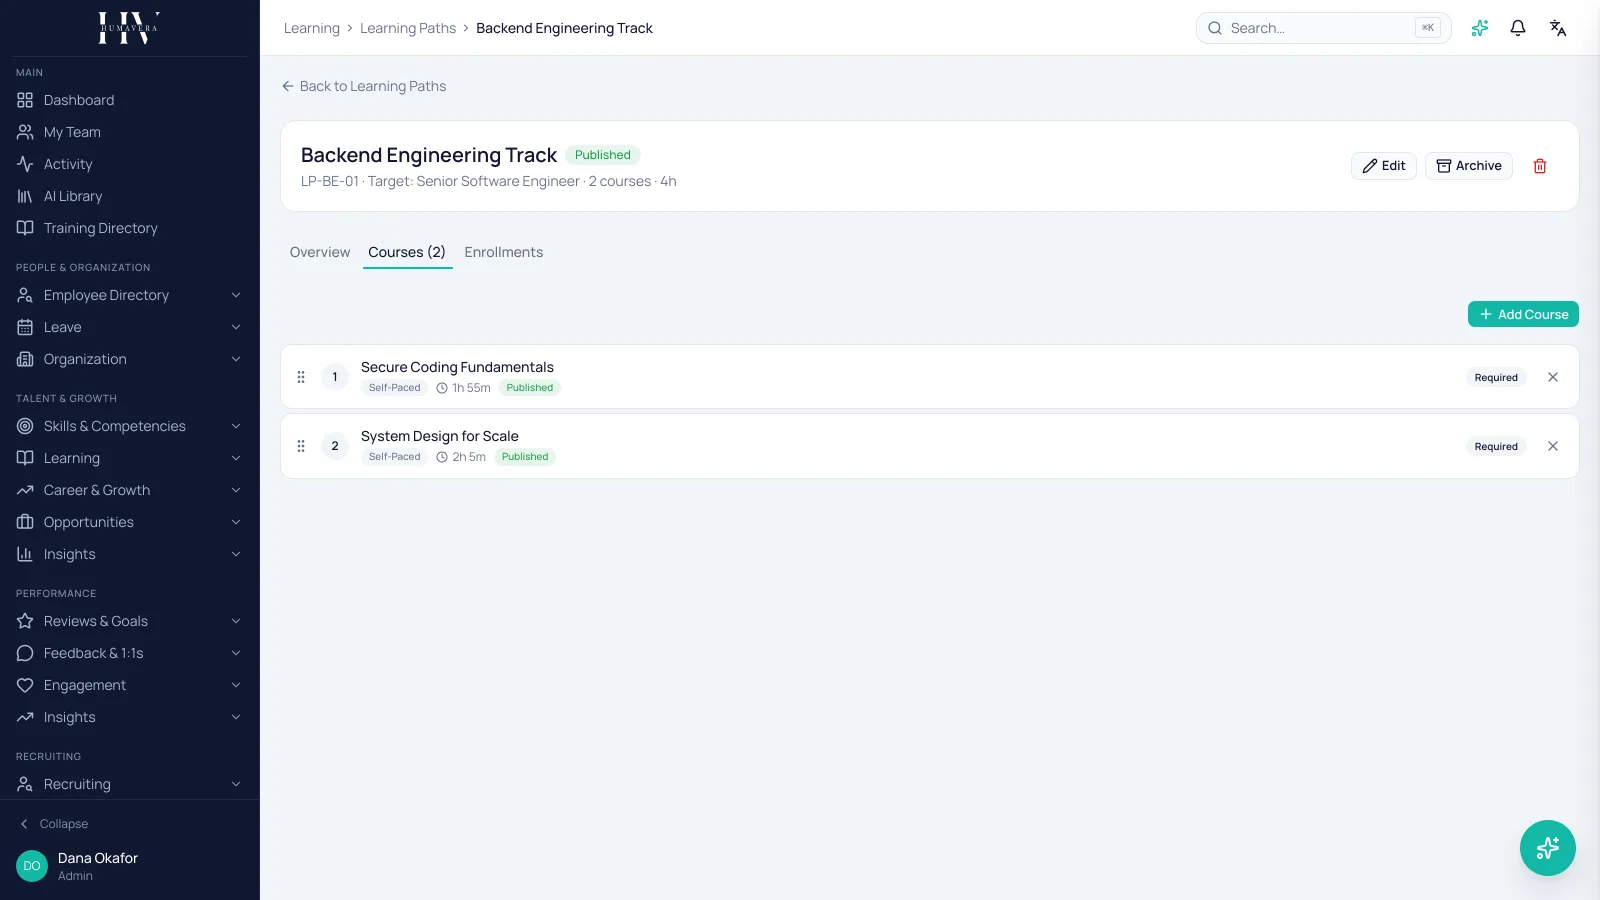
Task: Switch to the Enrollments tab
Action: tap(504, 252)
